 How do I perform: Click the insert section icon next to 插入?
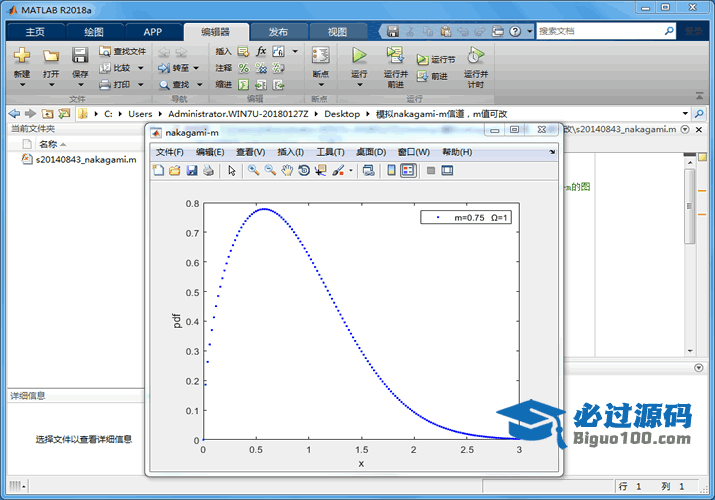click(x=243, y=52)
